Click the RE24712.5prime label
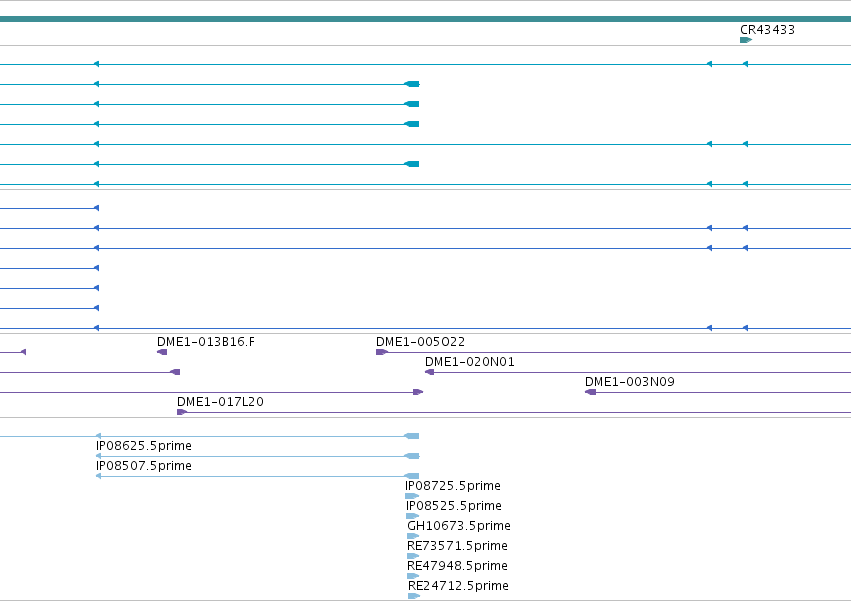851x601 pixels. 459,586
